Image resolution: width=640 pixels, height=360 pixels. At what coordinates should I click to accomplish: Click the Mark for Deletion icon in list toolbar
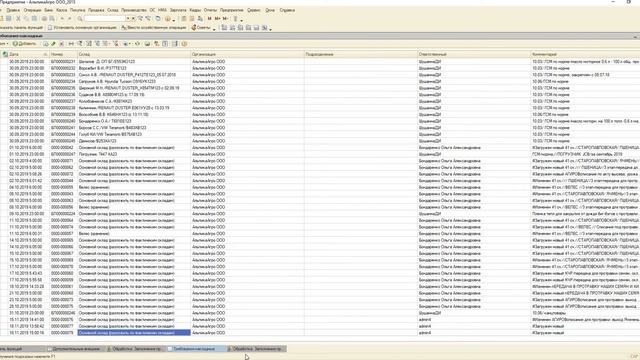coord(62,44)
